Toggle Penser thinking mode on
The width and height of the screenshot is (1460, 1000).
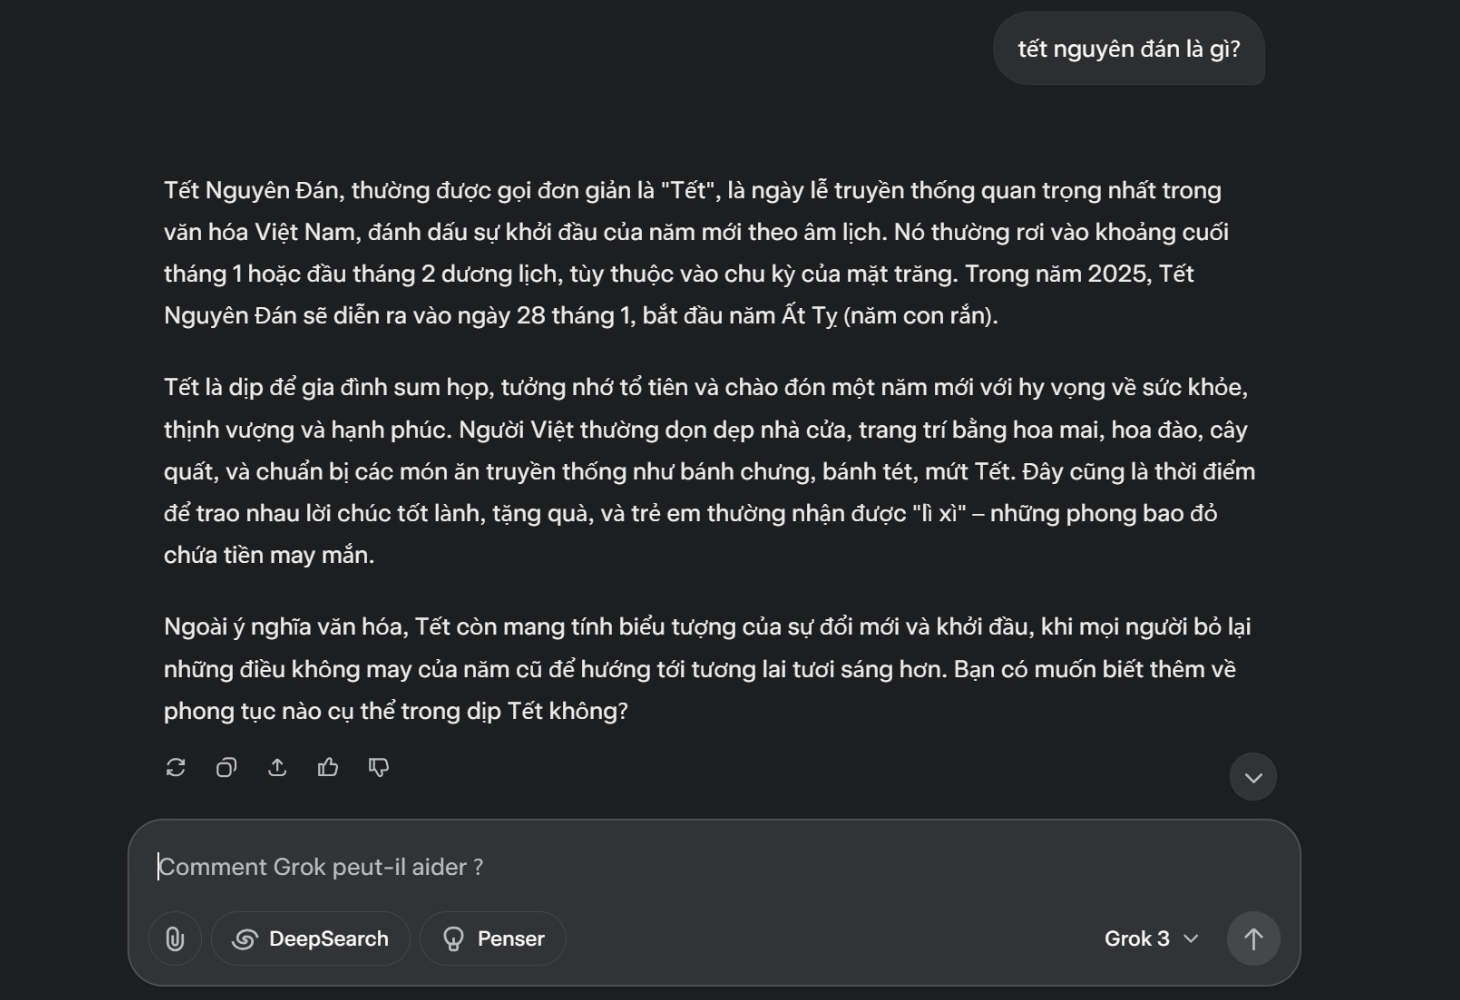click(x=493, y=938)
